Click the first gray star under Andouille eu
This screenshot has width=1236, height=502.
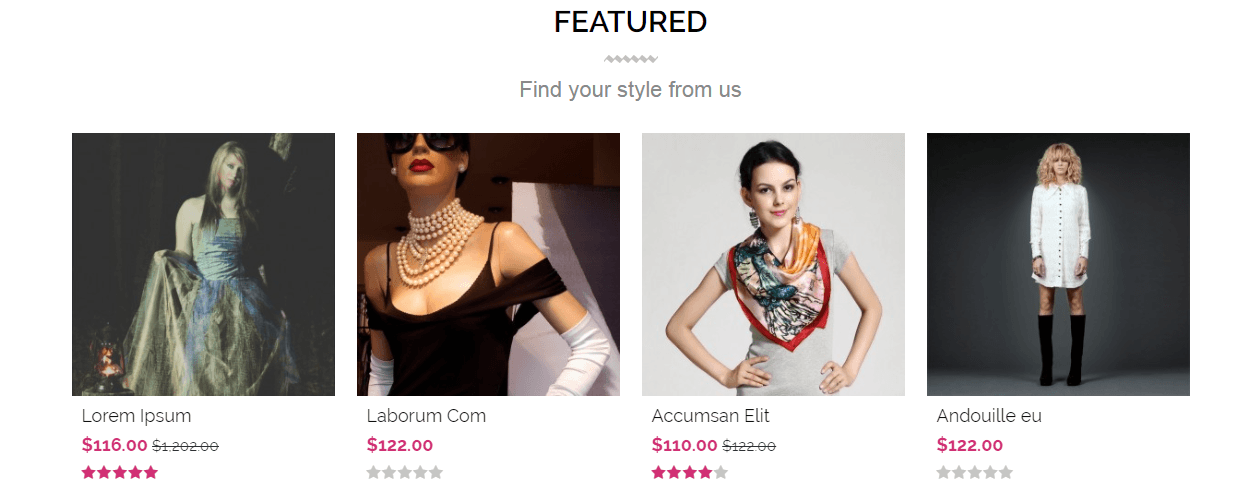[x=944, y=472]
